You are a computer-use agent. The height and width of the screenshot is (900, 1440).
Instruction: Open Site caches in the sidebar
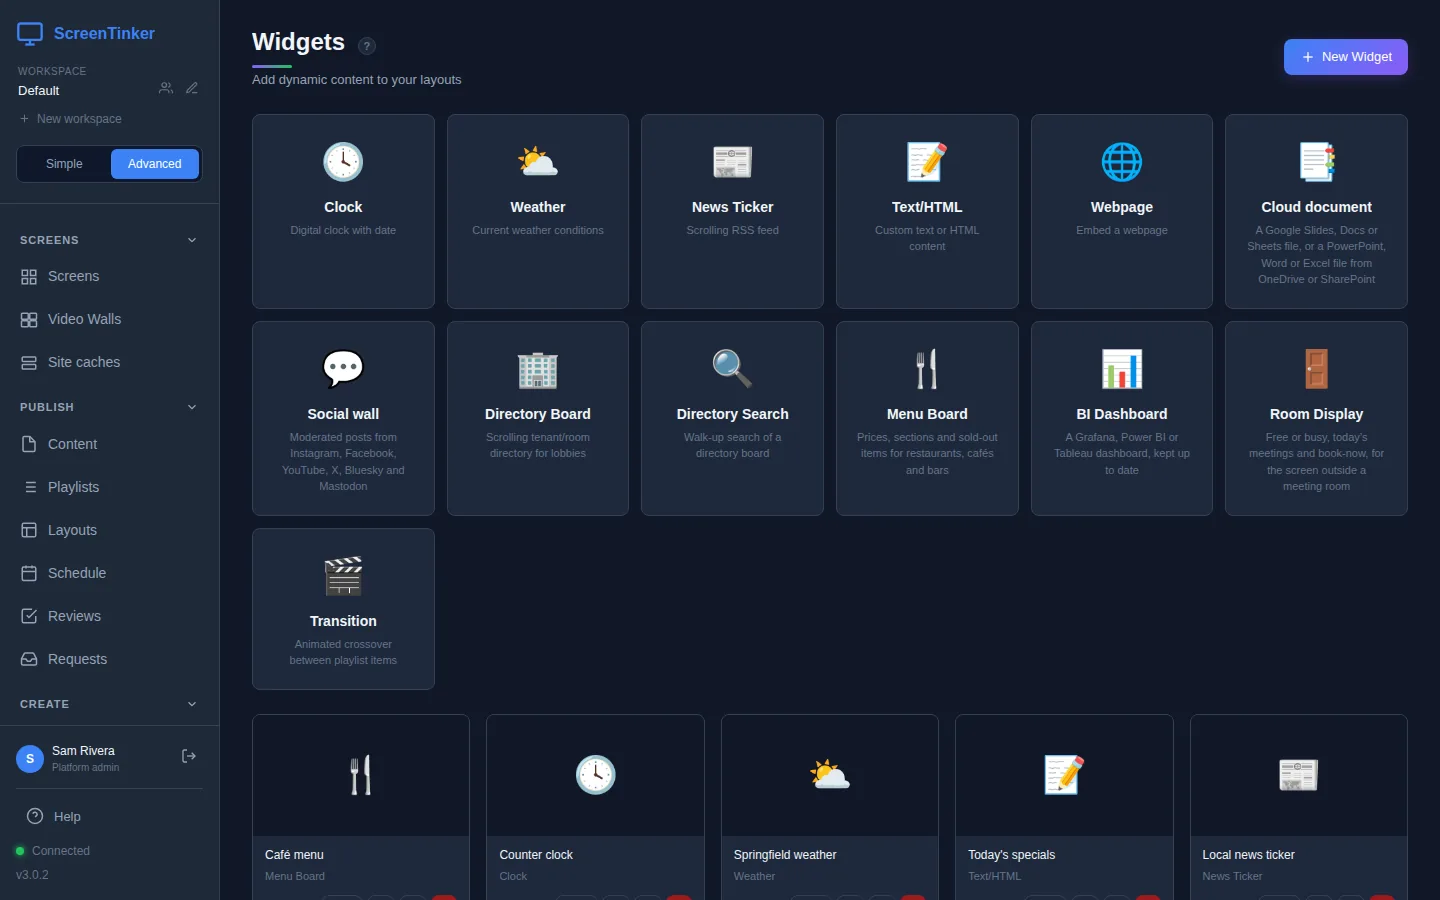[109, 362]
